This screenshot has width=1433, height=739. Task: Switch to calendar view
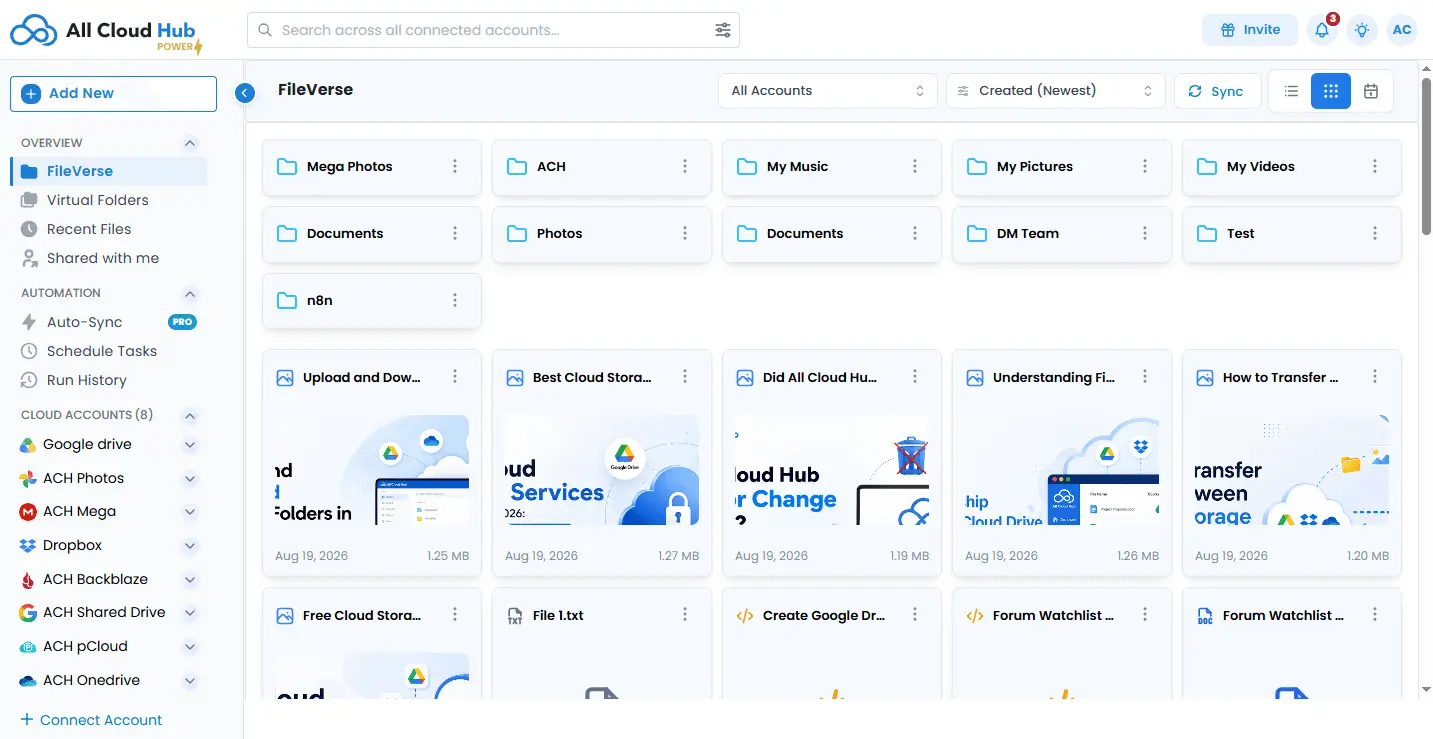coord(1371,91)
